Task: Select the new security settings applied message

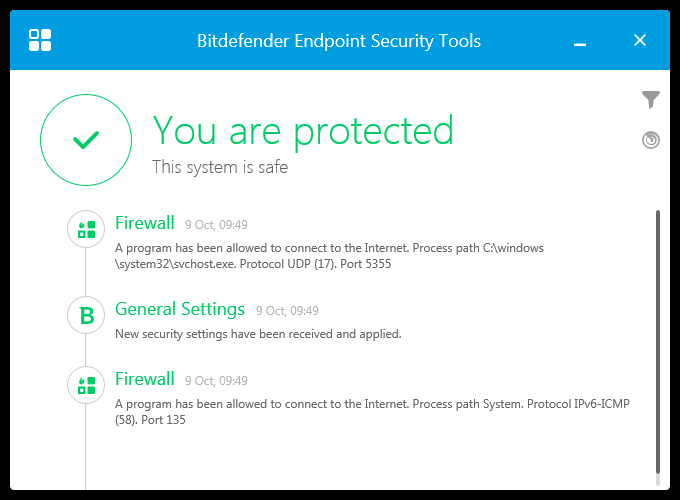Action: (x=258, y=334)
